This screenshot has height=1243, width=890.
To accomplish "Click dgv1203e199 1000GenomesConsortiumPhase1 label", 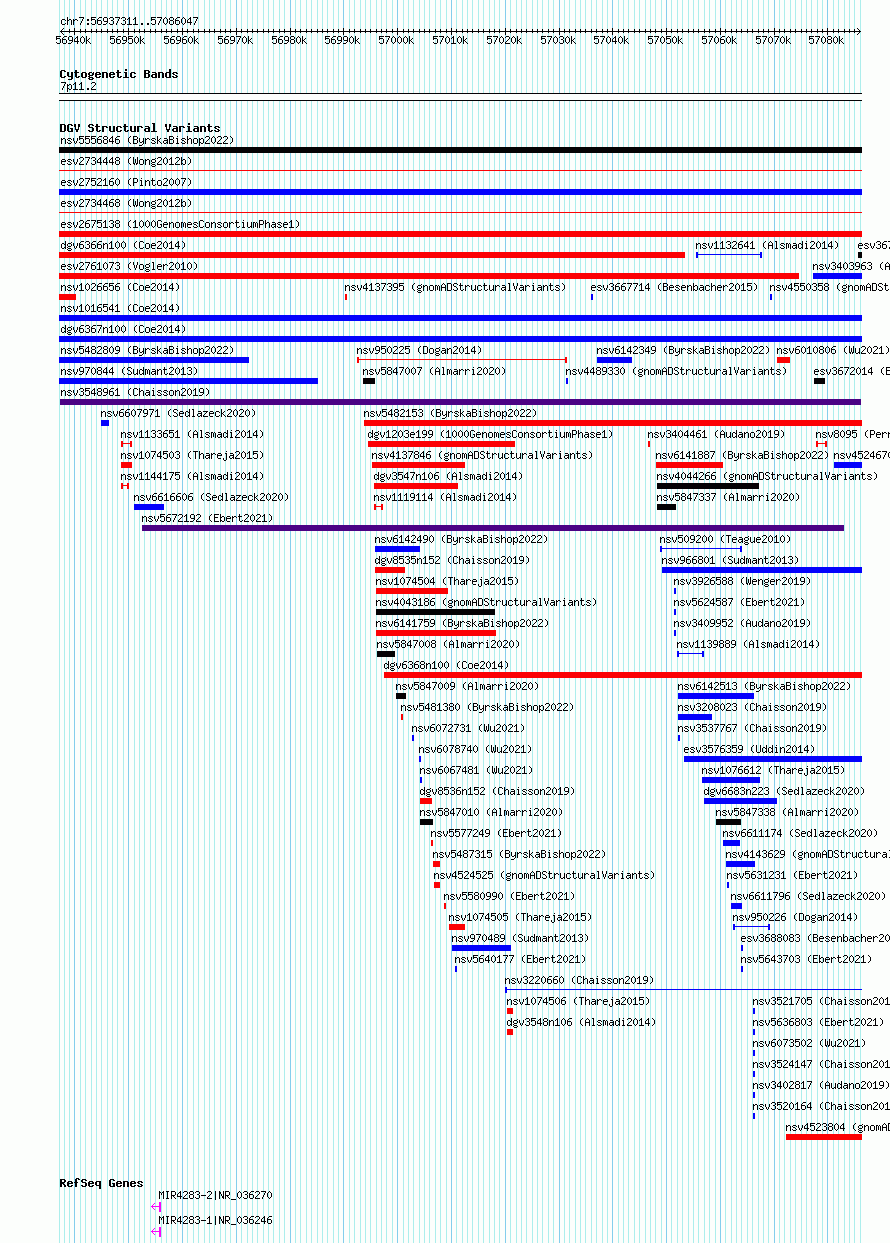I will (490, 434).
